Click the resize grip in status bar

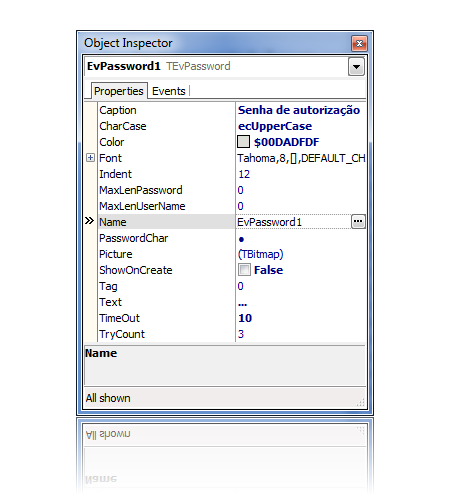pyautogui.click(x=360, y=402)
